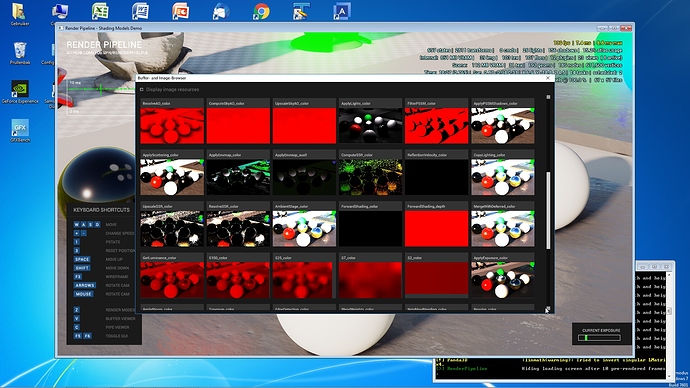Open the MergeWithDeferred_color buffer thumbnail
This screenshot has width=690, height=388.
point(503,229)
